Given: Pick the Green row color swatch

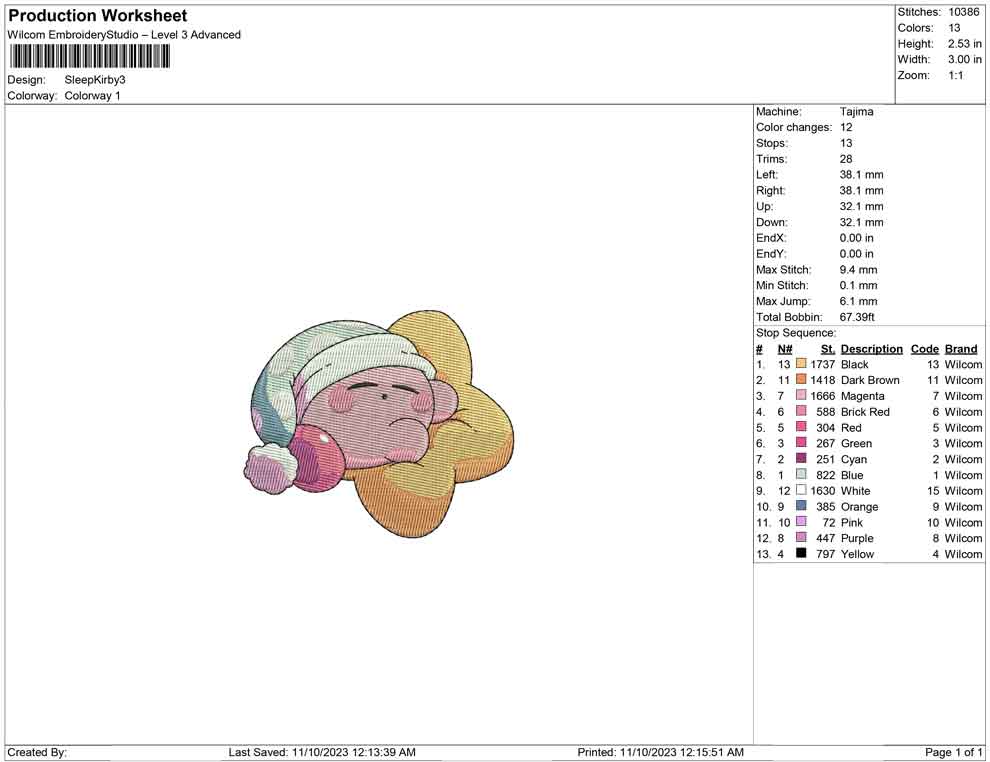Looking at the screenshot, I should click(801, 443).
